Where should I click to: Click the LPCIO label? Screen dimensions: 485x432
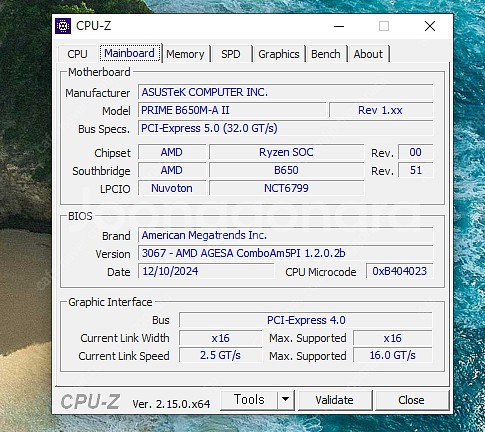(115, 189)
